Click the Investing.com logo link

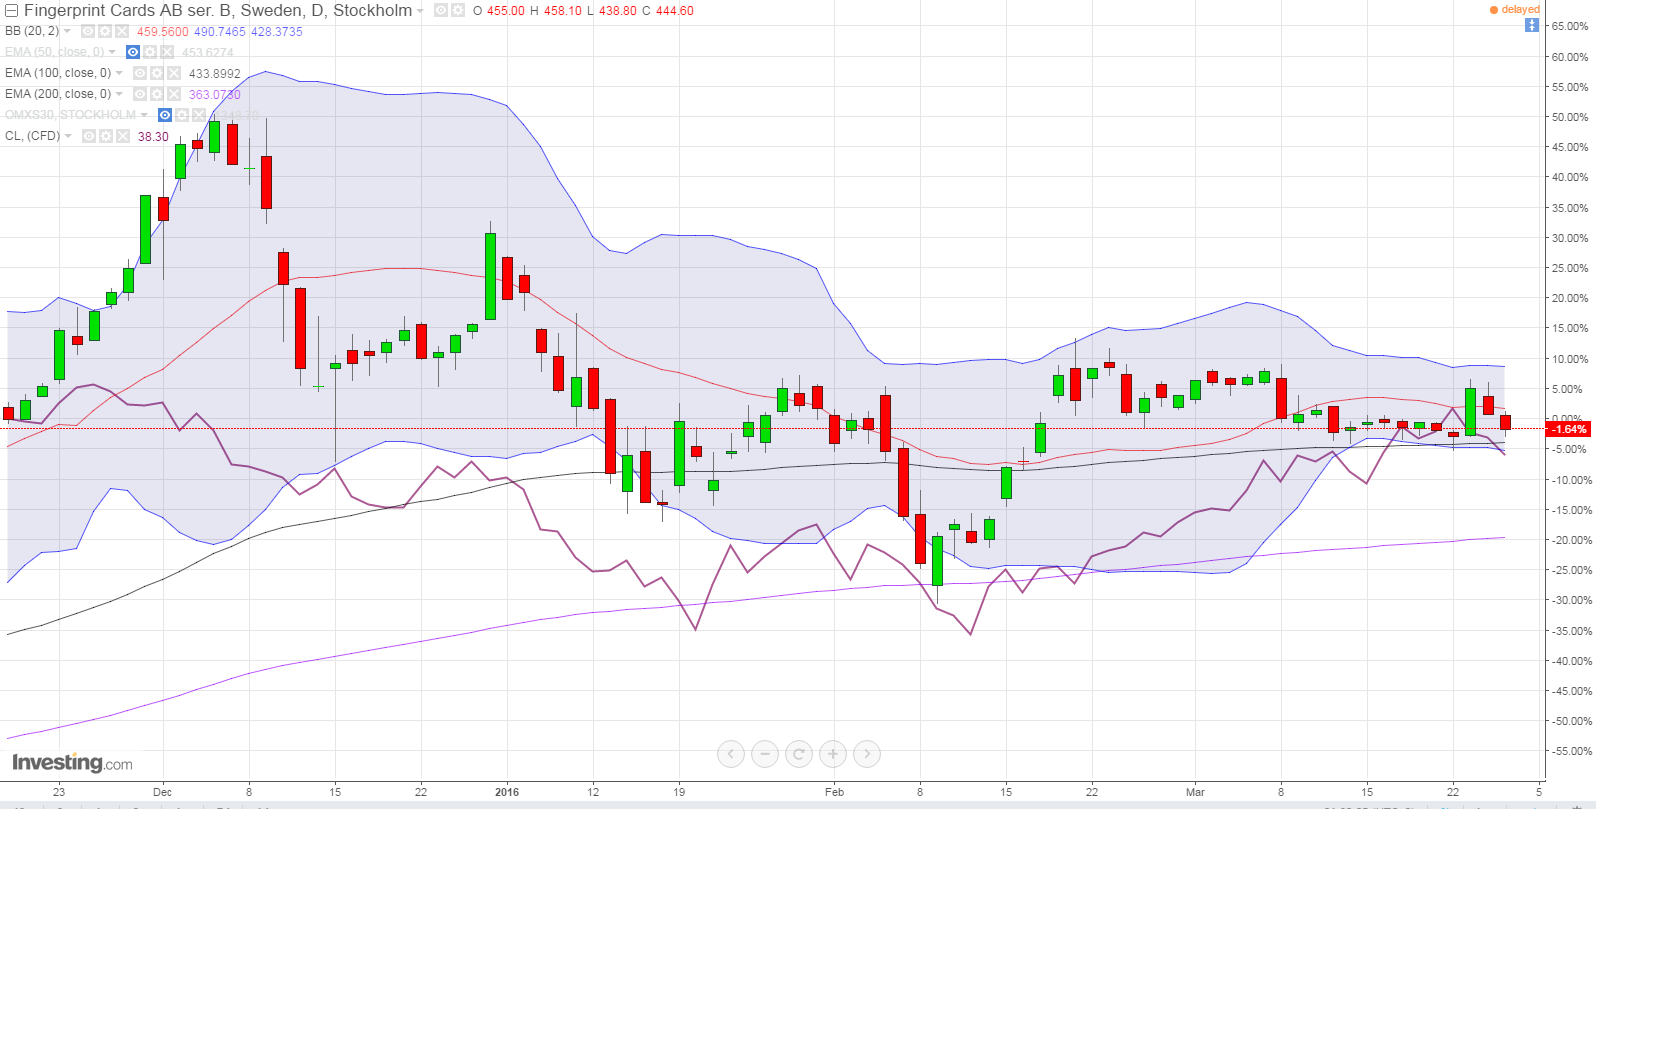pyautogui.click(x=72, y=763)
